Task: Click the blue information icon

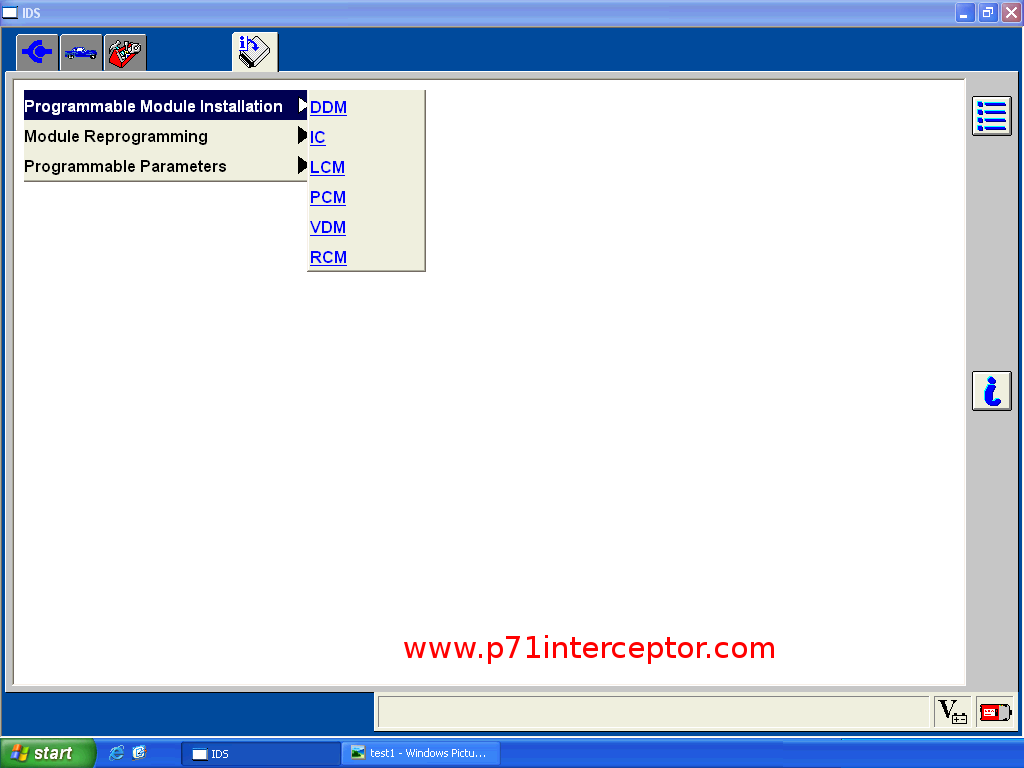Action: 991,391
